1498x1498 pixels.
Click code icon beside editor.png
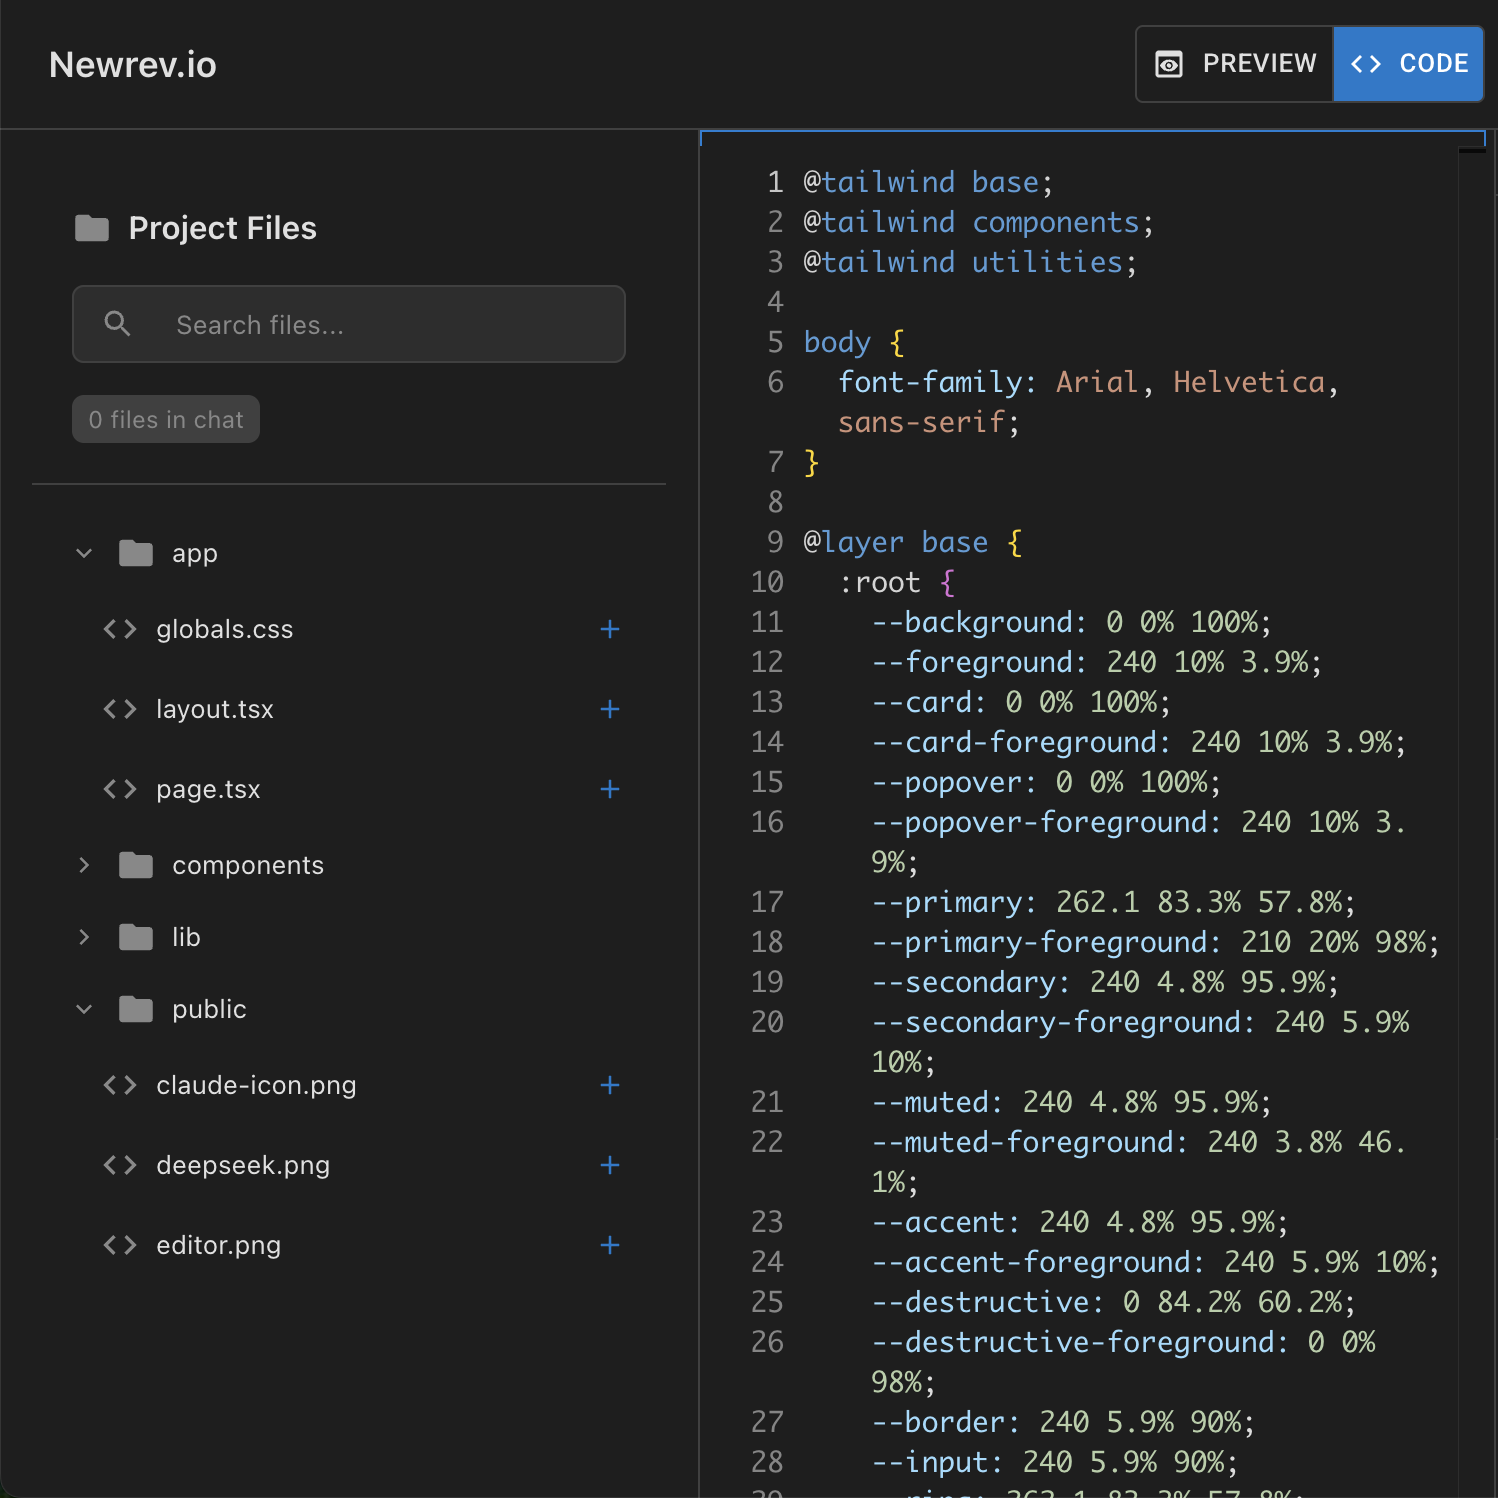pos(120,1245)
